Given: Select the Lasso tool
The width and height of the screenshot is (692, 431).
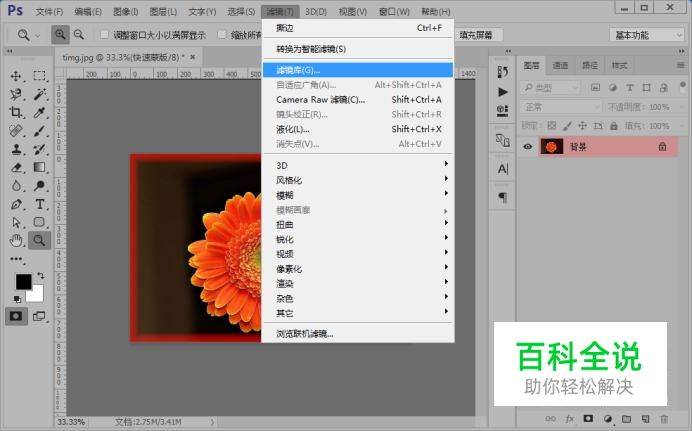Looking at the screenshot, I should (16, 94).
